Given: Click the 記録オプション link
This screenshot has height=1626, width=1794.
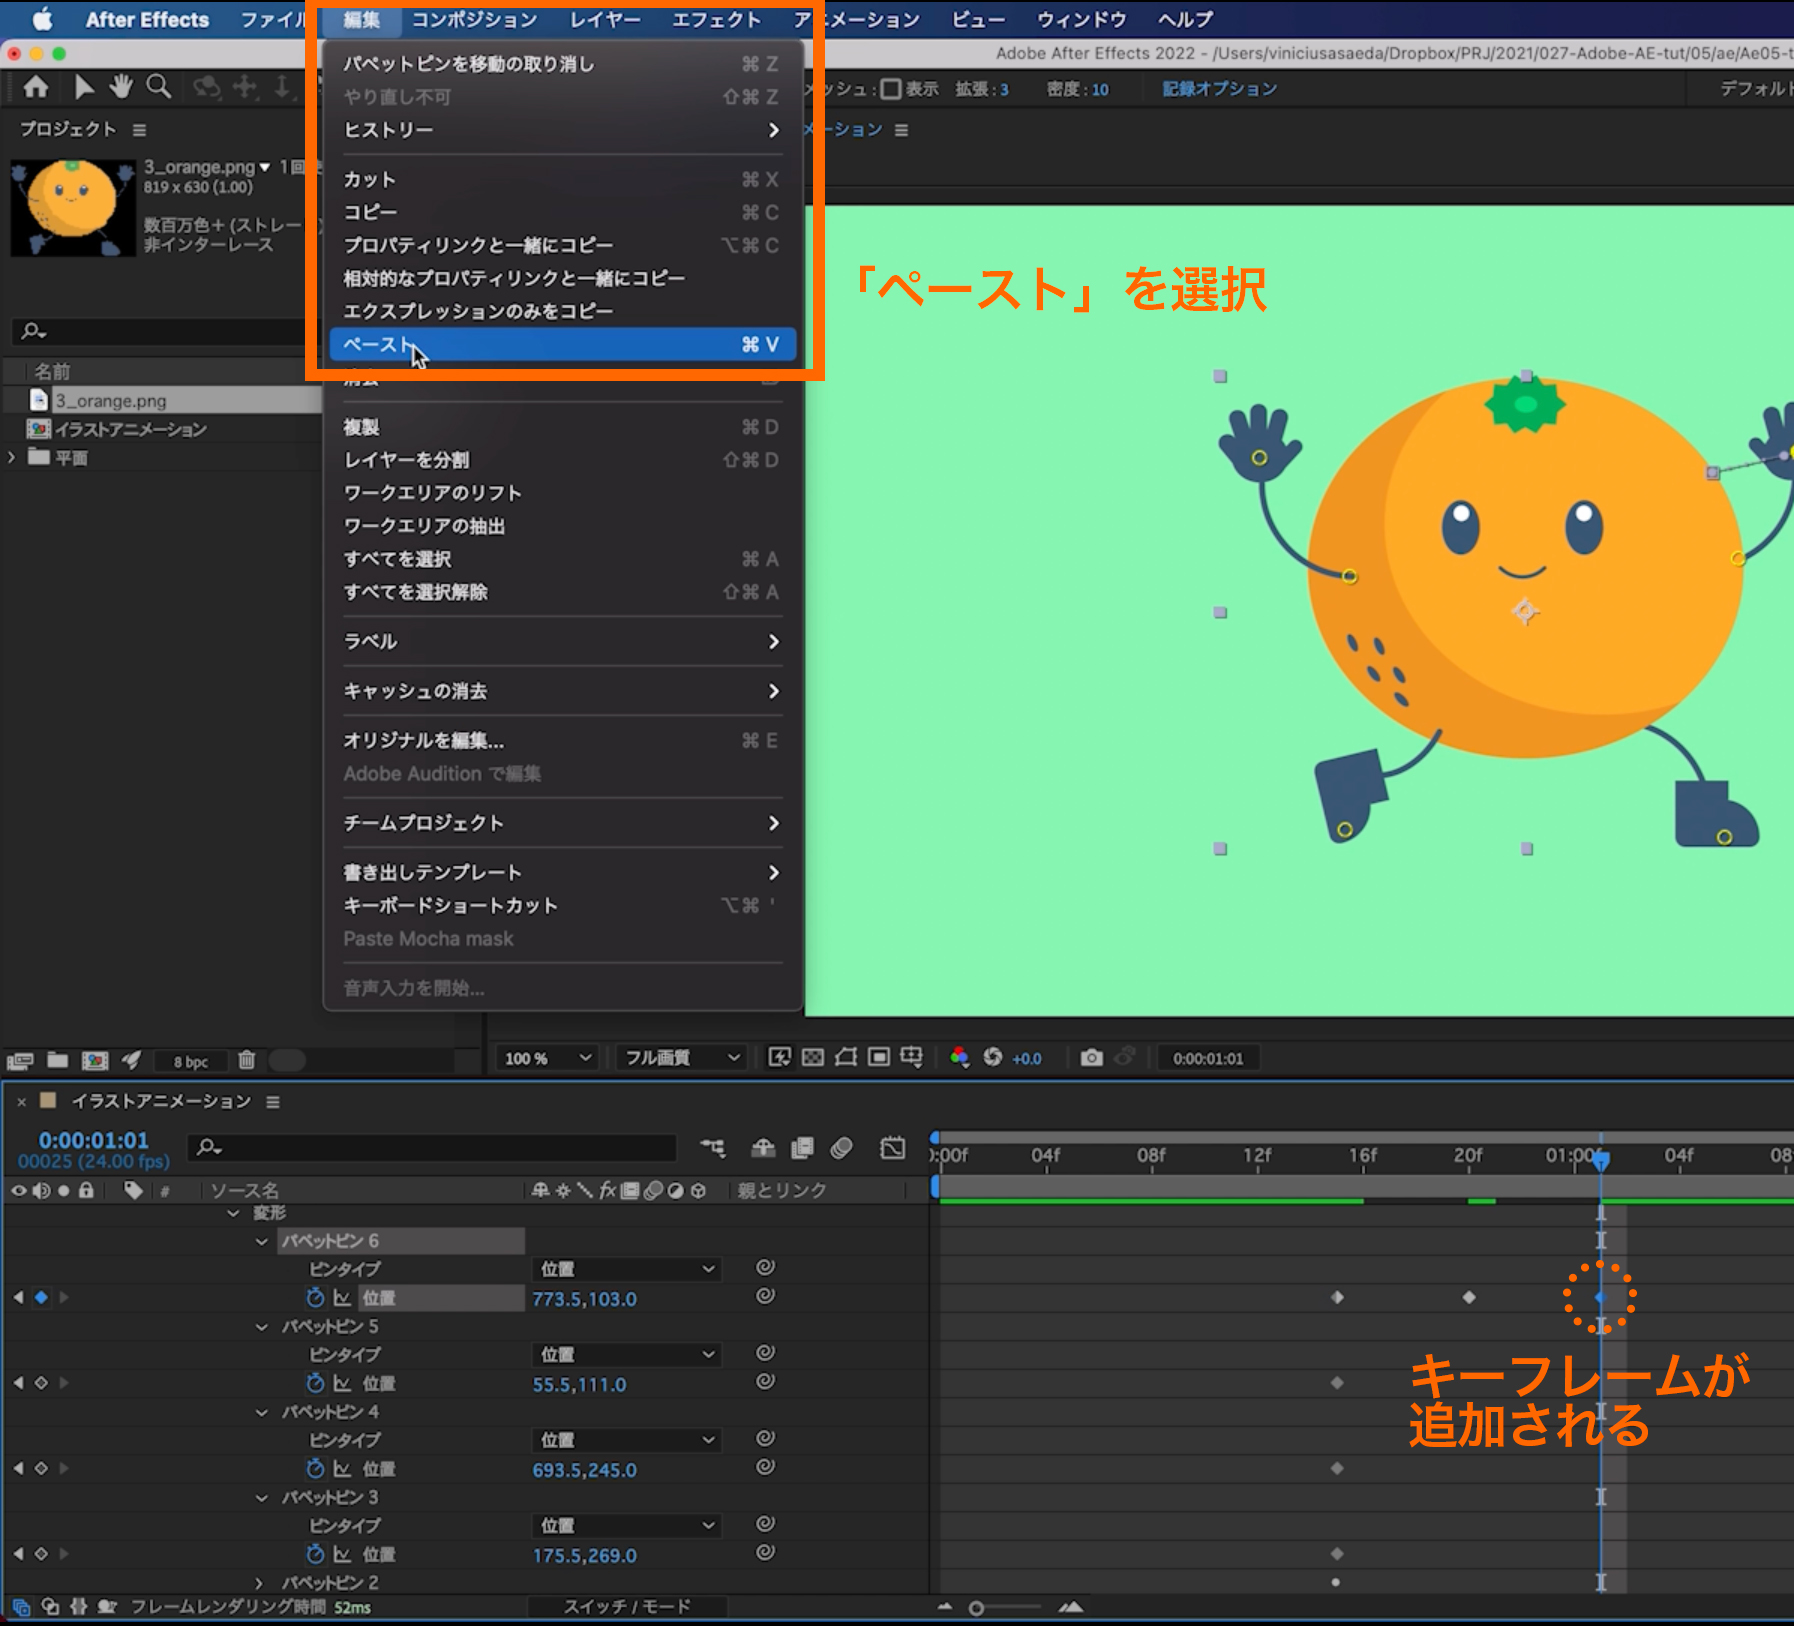Looking at the screenshot, I should [x=1219, y=89].
